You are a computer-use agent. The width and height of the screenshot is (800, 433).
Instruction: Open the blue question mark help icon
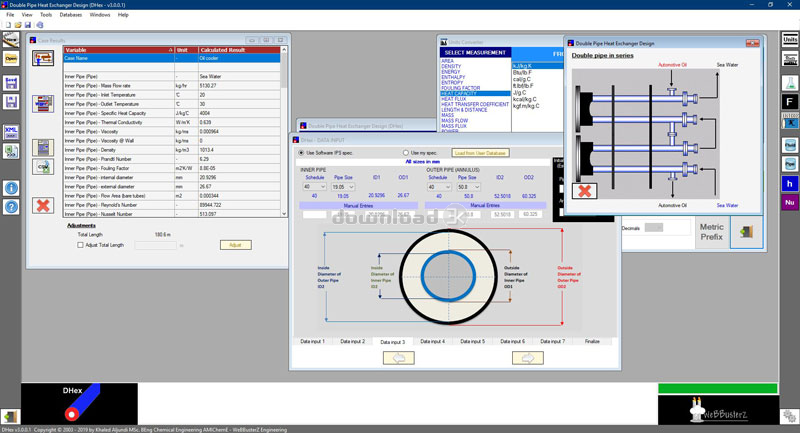click(11, 207)
